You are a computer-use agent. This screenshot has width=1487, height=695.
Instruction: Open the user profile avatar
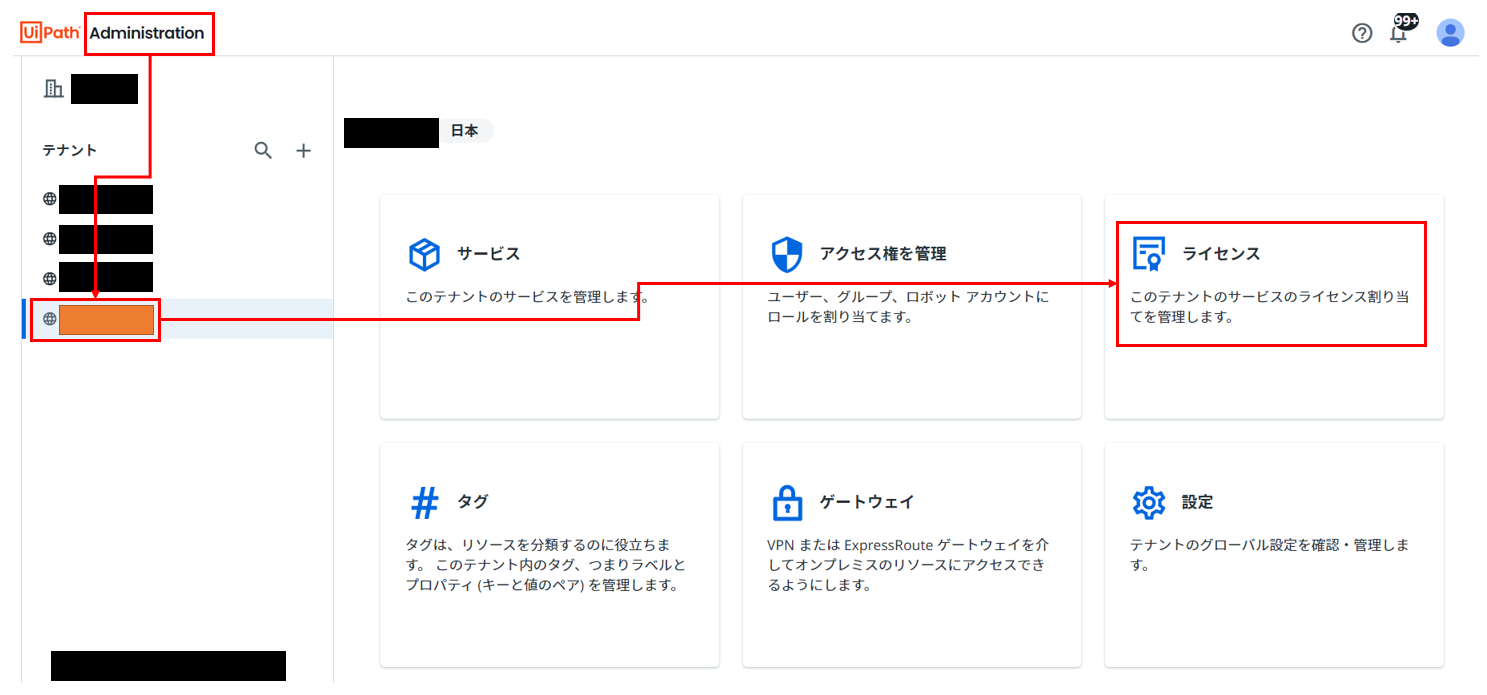(x=1450, y=33)
